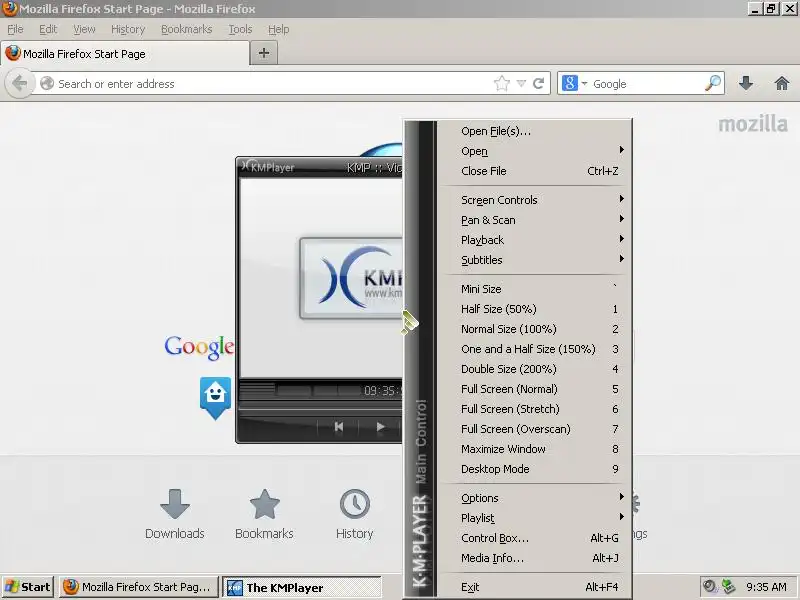Click the KMPlayer seek bar
This screenshot has width=800, height=600.
(320, 407)
